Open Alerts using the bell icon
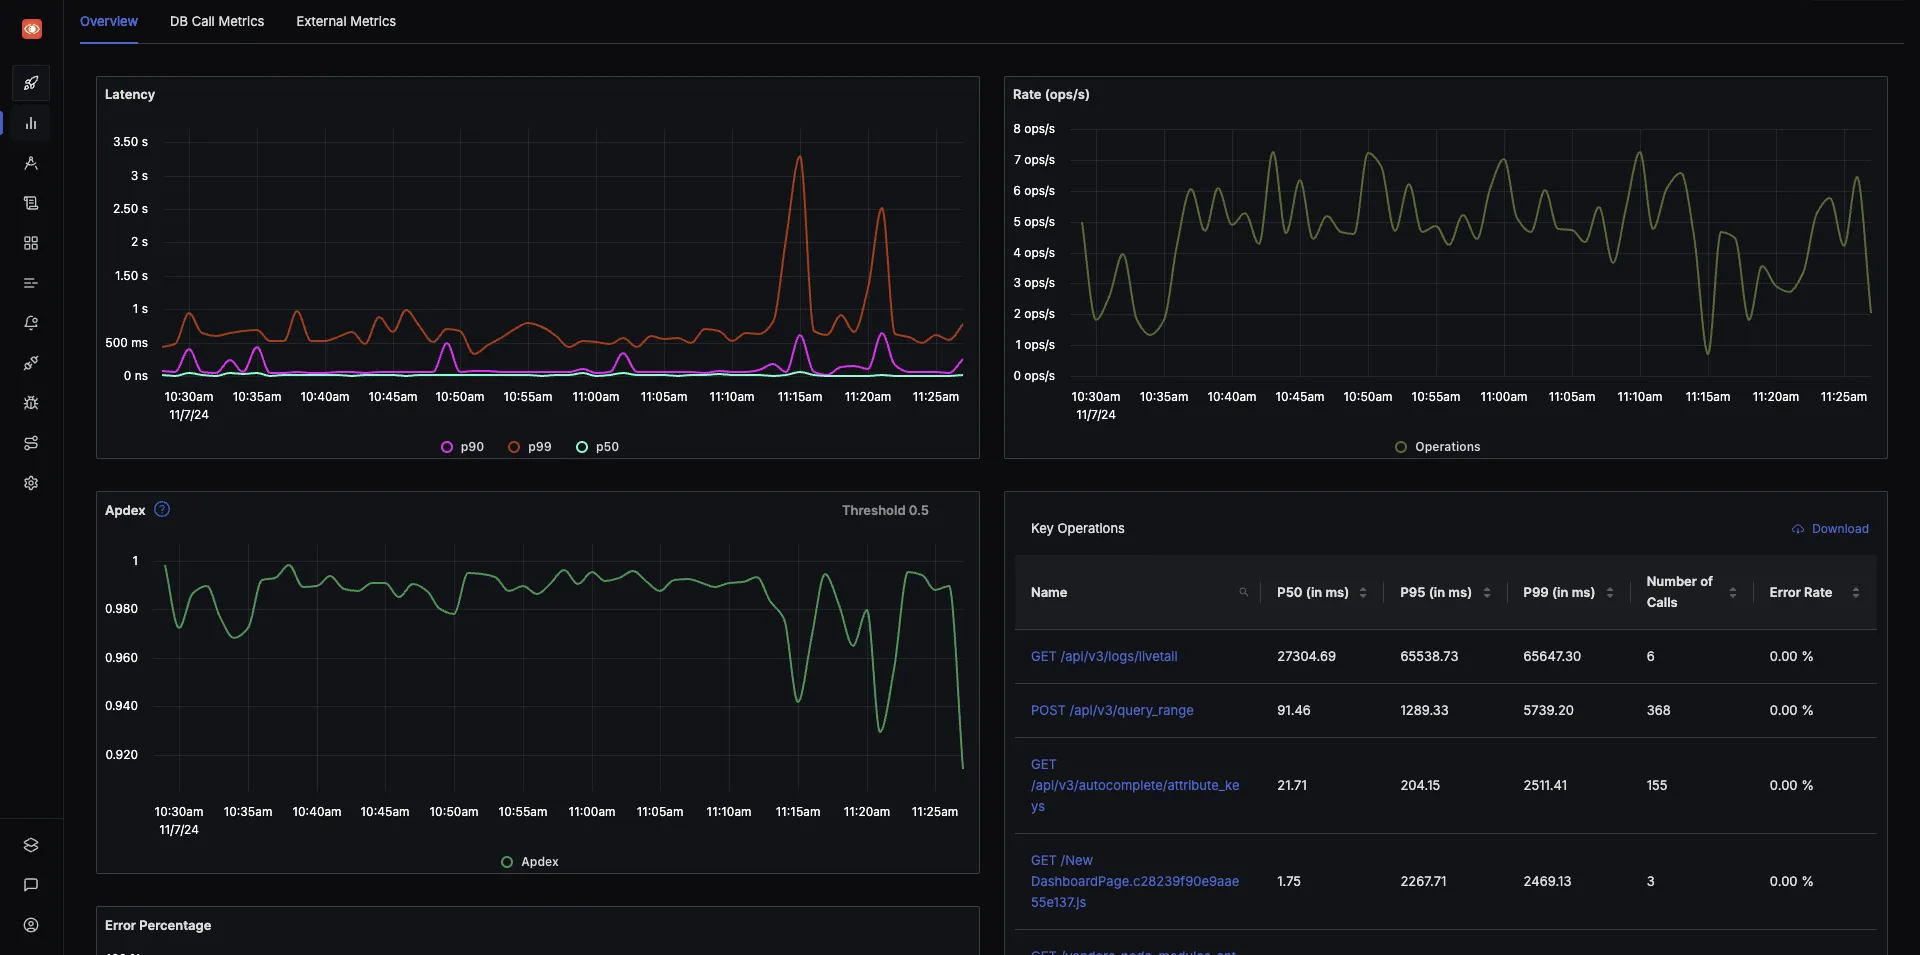Image resolution: width=1920 pixels, height=955 pixels. [x=30, y=323]
